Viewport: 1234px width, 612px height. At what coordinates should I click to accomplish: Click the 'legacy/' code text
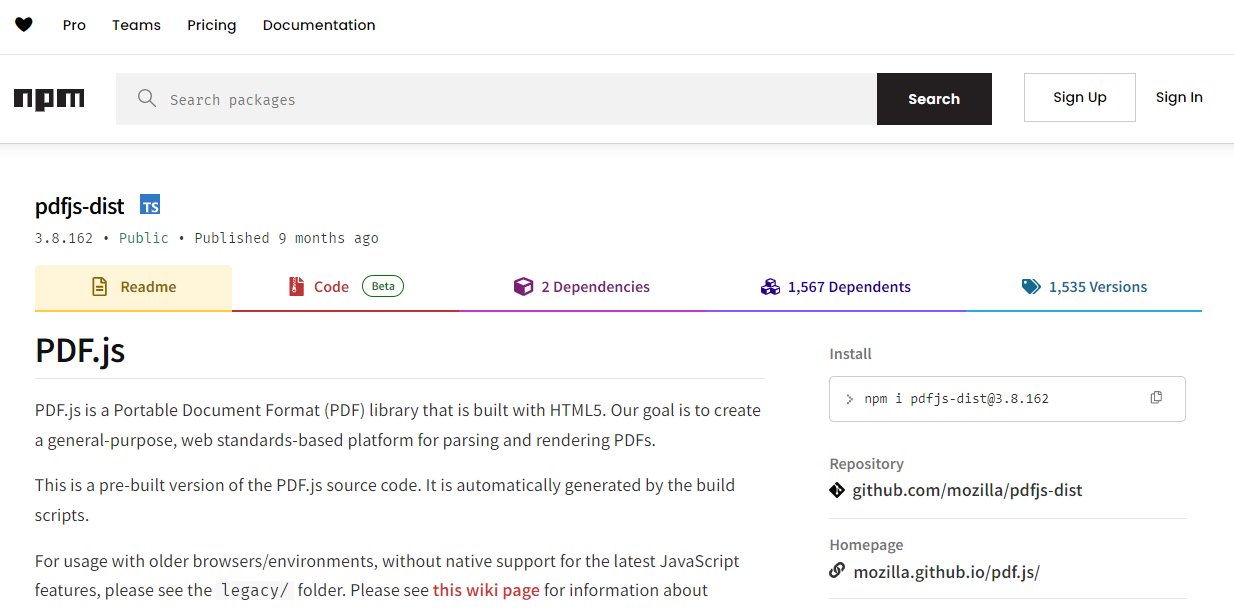tap(255, 590)
